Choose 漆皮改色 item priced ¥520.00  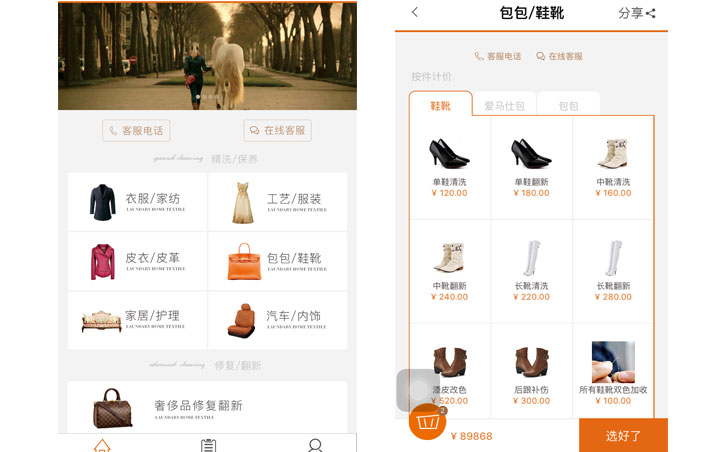click(x=449, y=374)
